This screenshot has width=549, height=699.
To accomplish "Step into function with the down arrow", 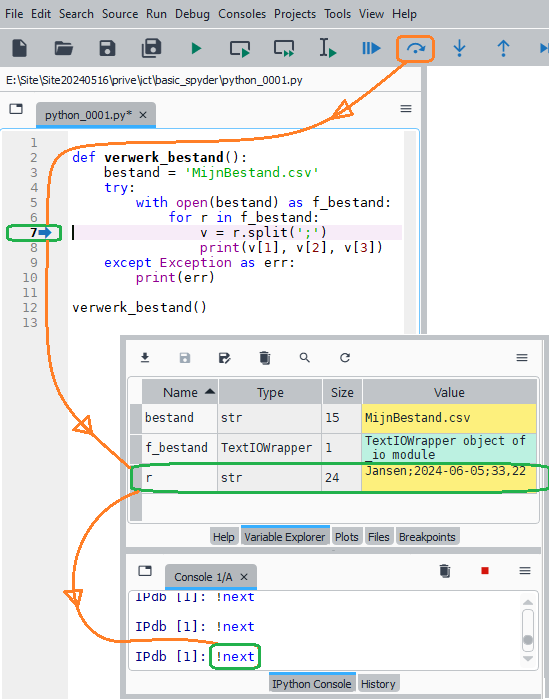I will tap(459, 48).
